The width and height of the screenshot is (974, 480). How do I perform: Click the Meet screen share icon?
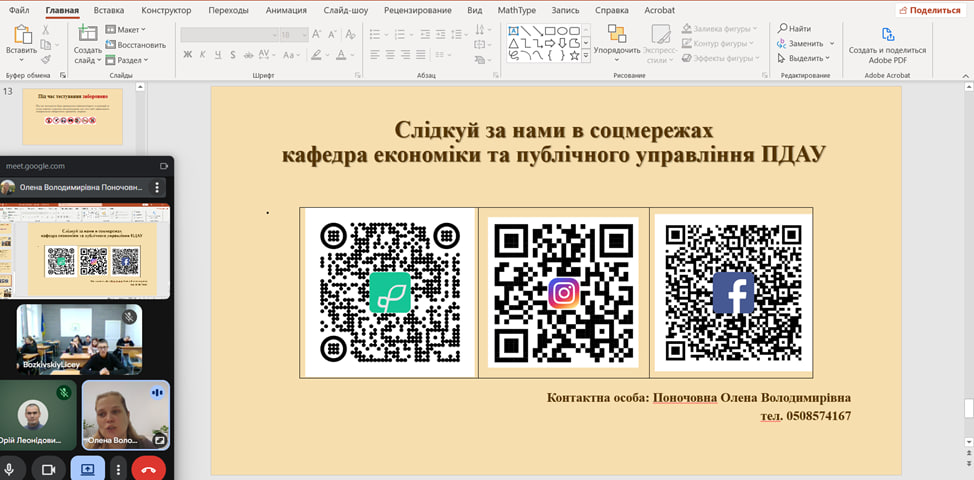click(x=87, y=468)
